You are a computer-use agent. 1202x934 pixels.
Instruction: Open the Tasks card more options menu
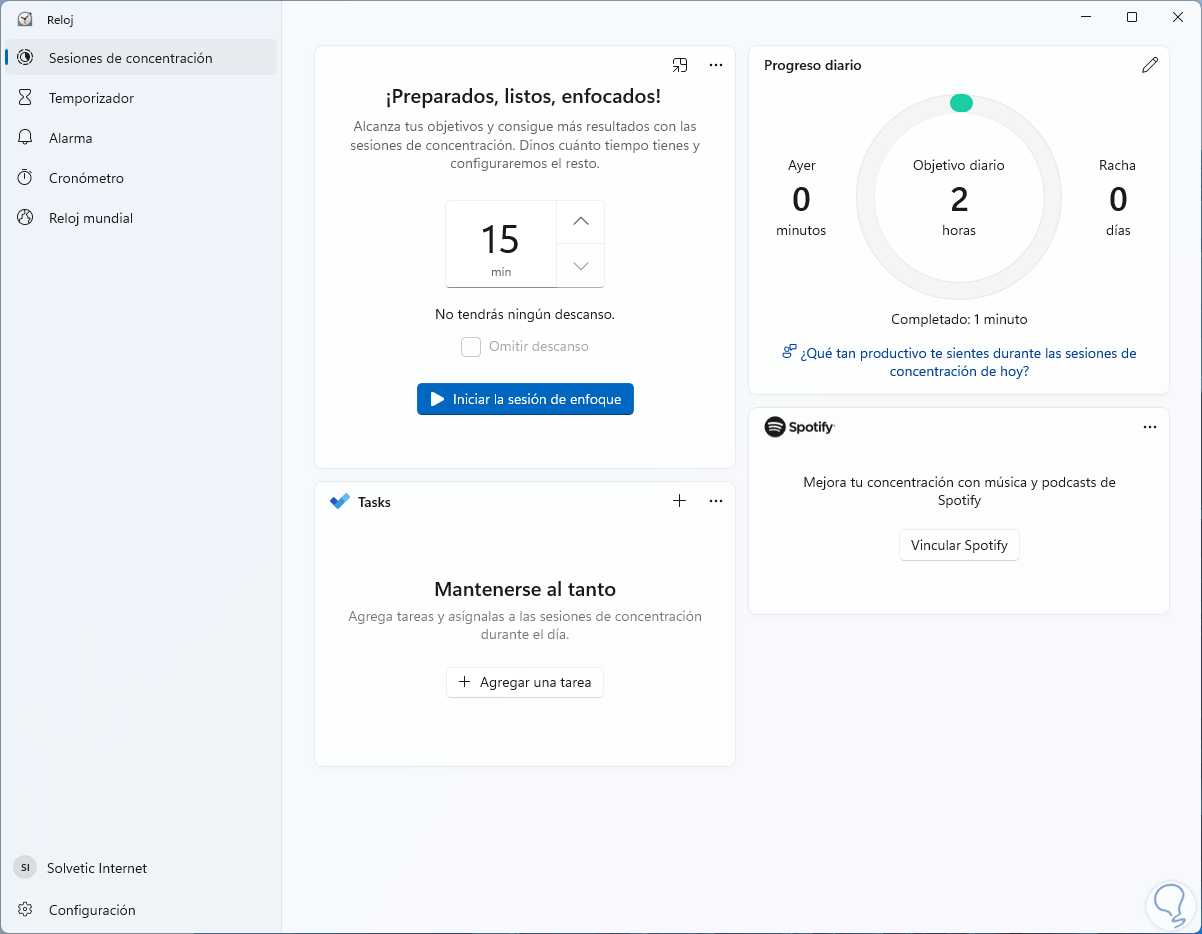(x=716, y=501)
